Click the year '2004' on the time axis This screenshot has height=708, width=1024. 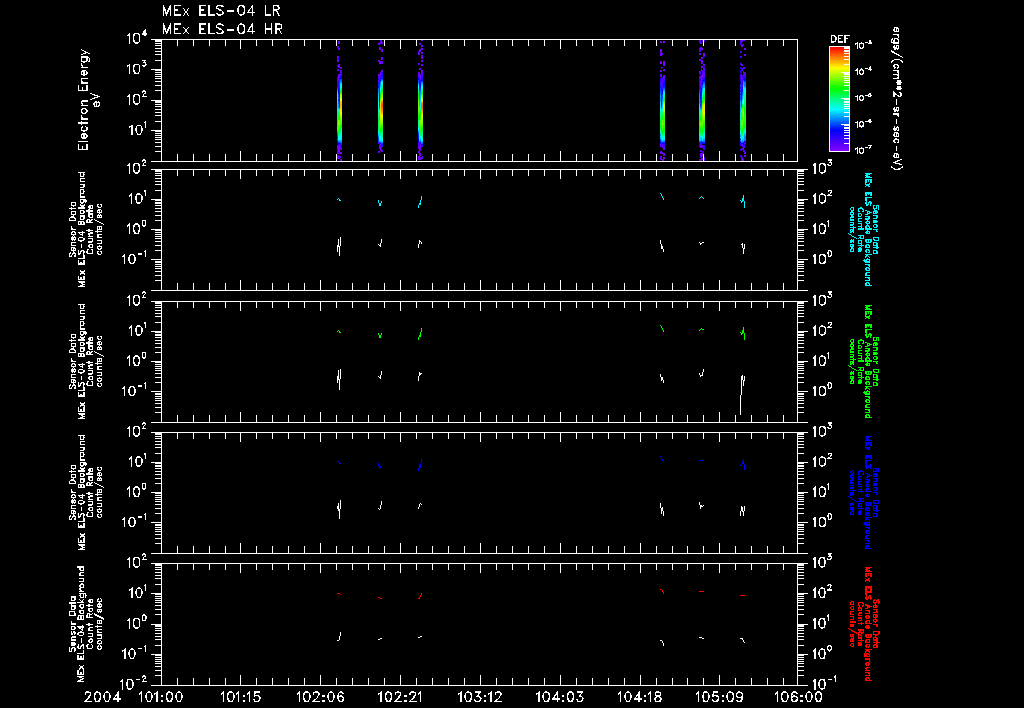103,697
